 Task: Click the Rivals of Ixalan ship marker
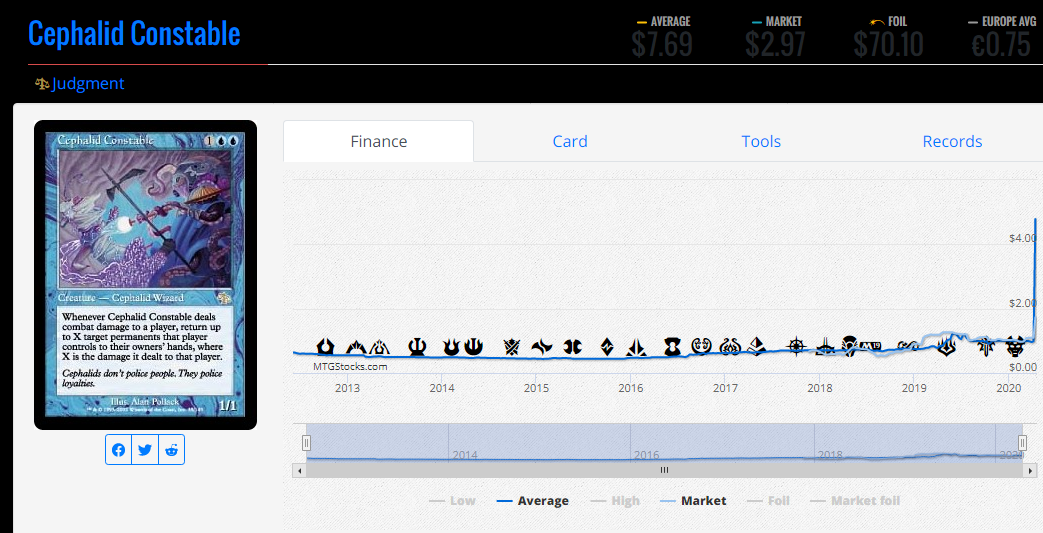[x=825, y=347]
